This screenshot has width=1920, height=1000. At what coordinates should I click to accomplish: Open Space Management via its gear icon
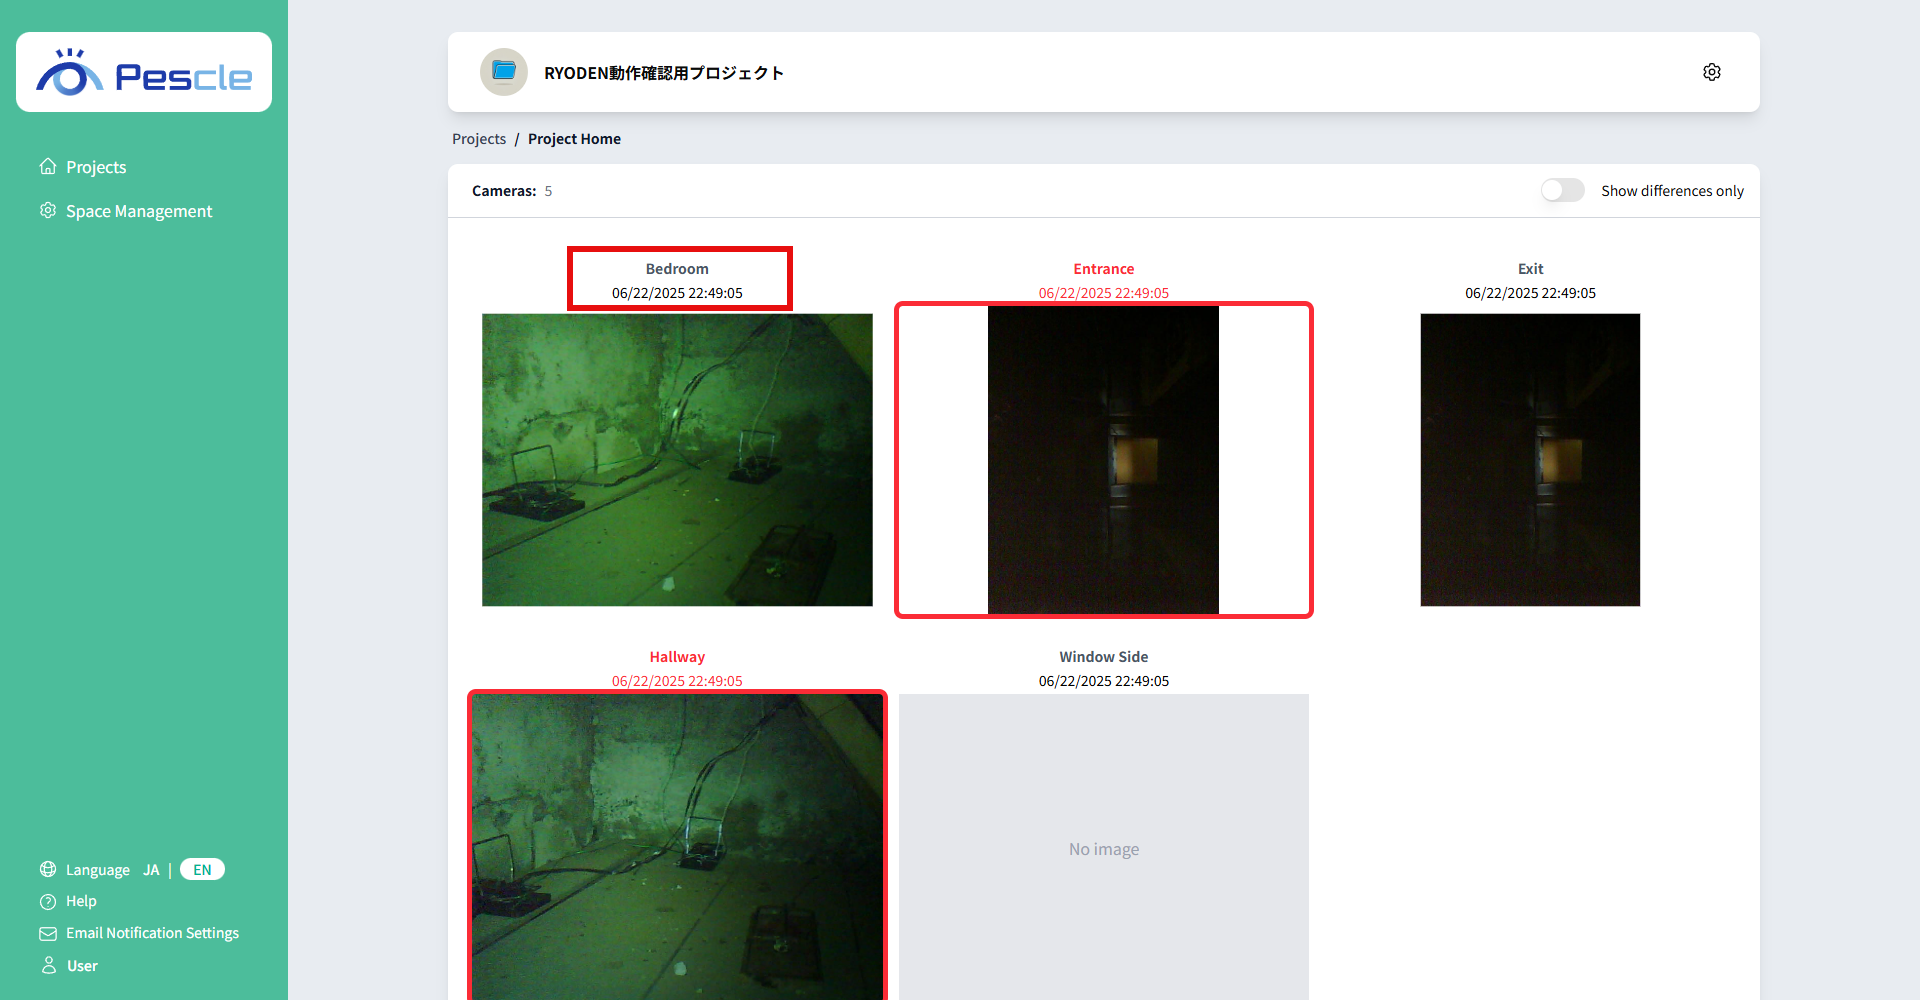(48, 210)
